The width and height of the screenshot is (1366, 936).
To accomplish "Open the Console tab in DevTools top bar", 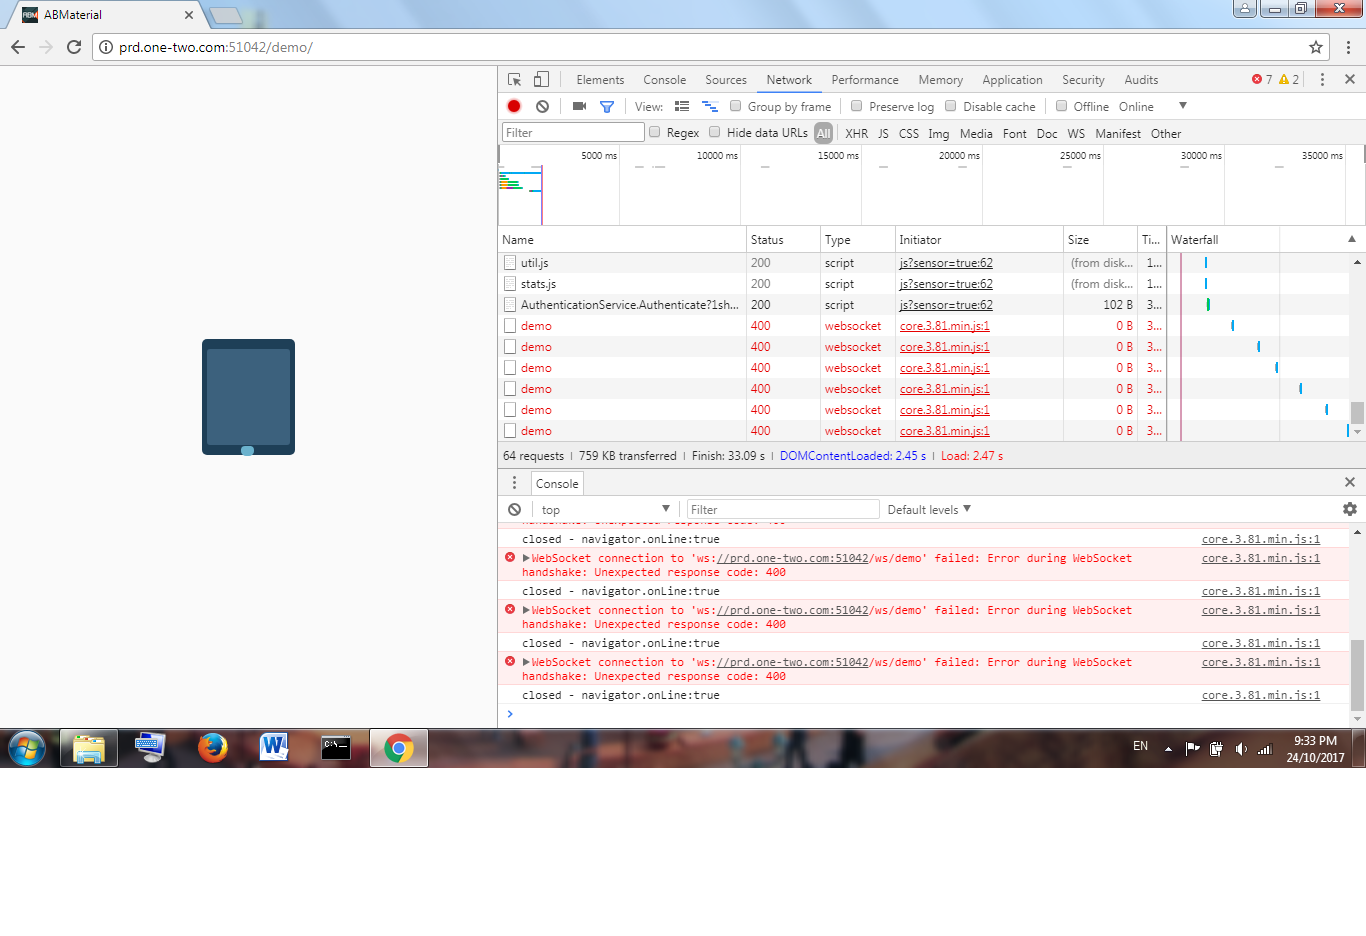I will pyautogui.click(x=665, y=80).
